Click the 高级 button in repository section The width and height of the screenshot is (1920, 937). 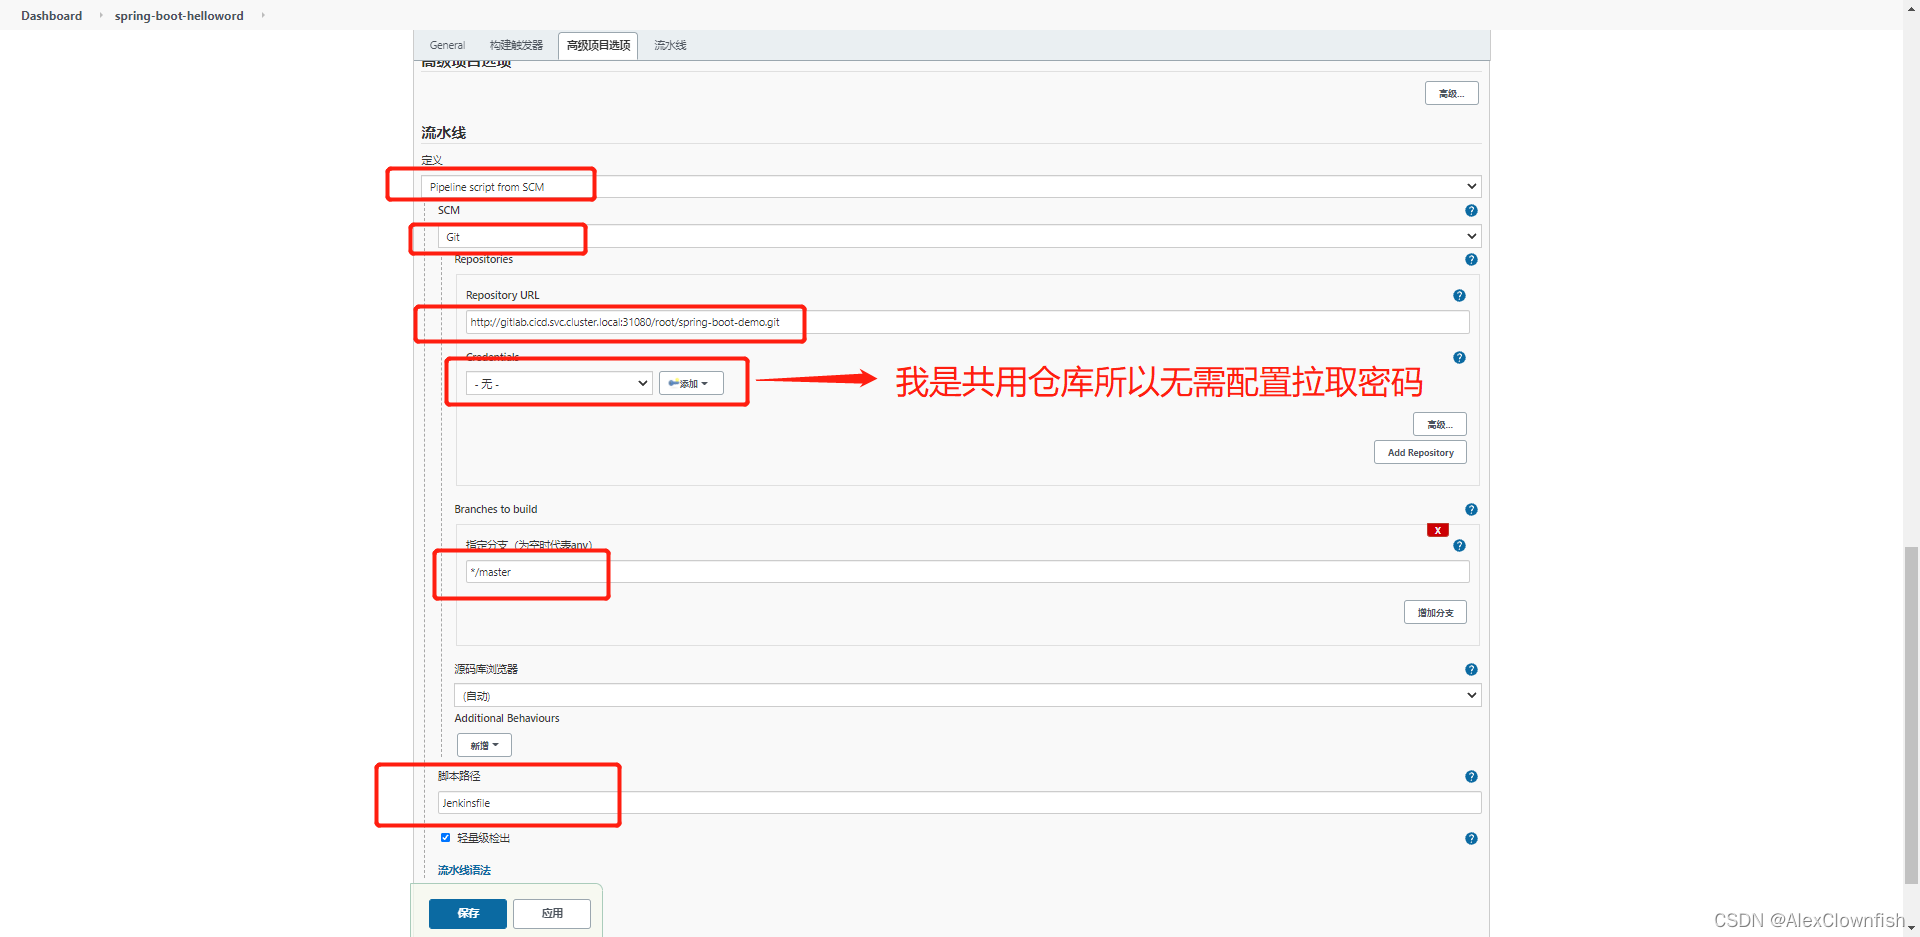(x=1440, y=425)
